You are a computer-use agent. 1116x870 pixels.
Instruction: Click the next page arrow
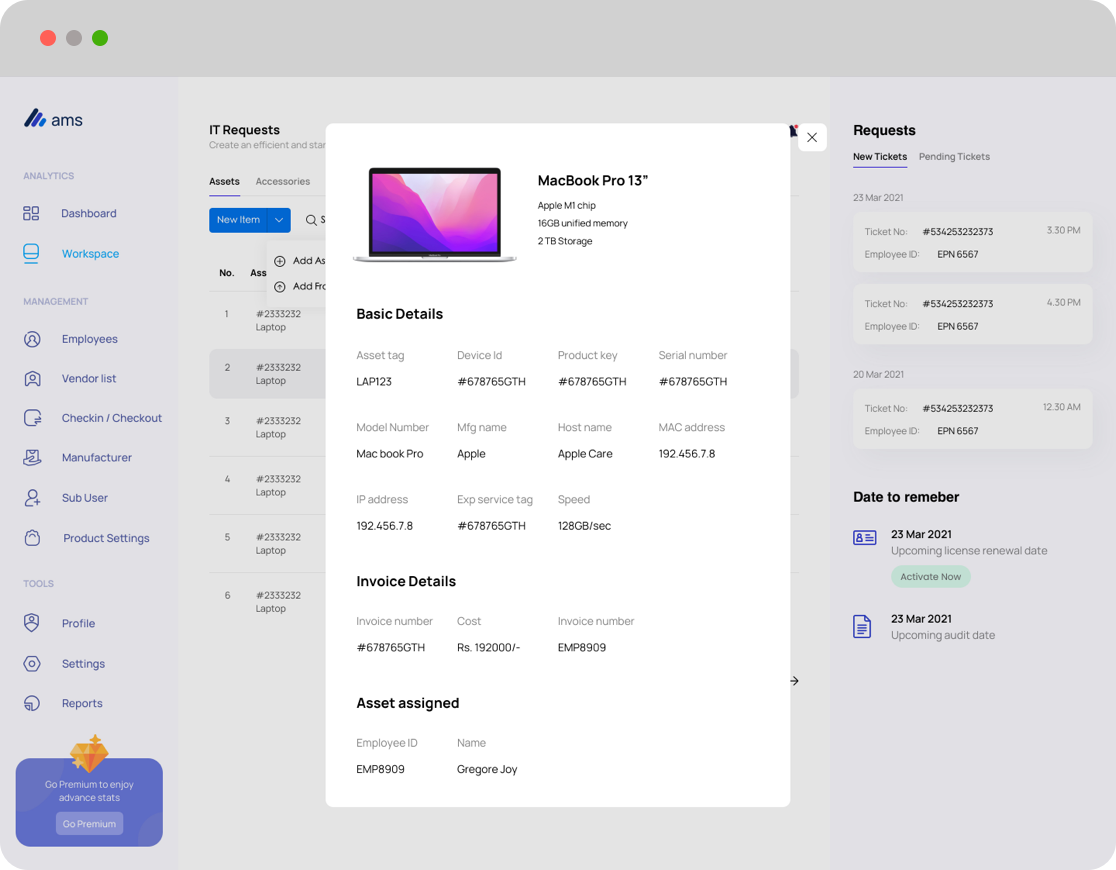pos(794,681)
